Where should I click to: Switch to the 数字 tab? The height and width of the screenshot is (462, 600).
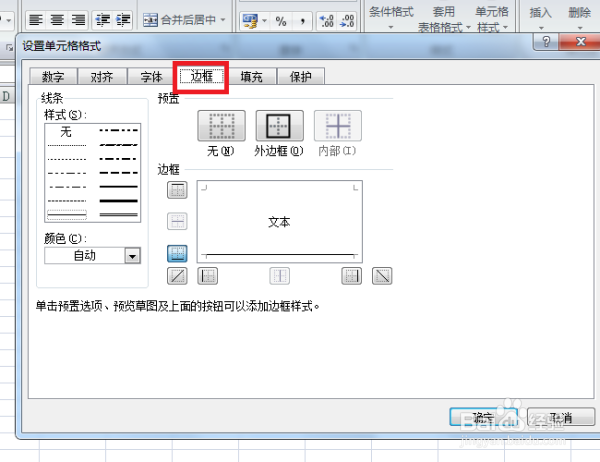click(53, 77)
